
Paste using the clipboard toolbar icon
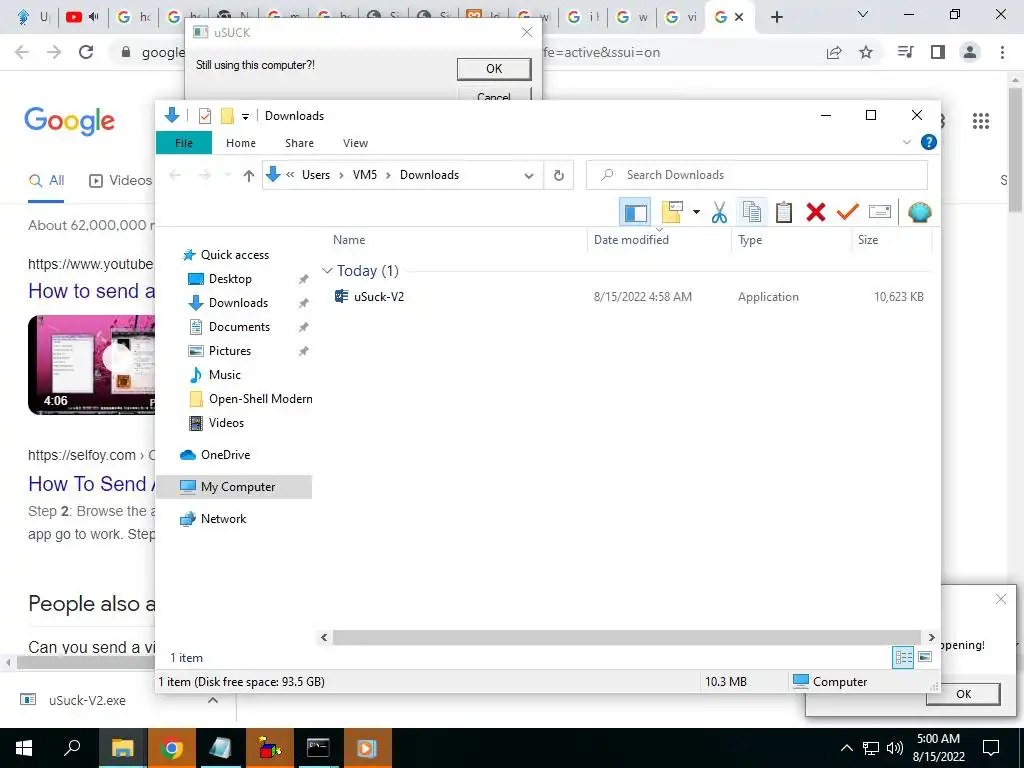(x=784, y=212)
